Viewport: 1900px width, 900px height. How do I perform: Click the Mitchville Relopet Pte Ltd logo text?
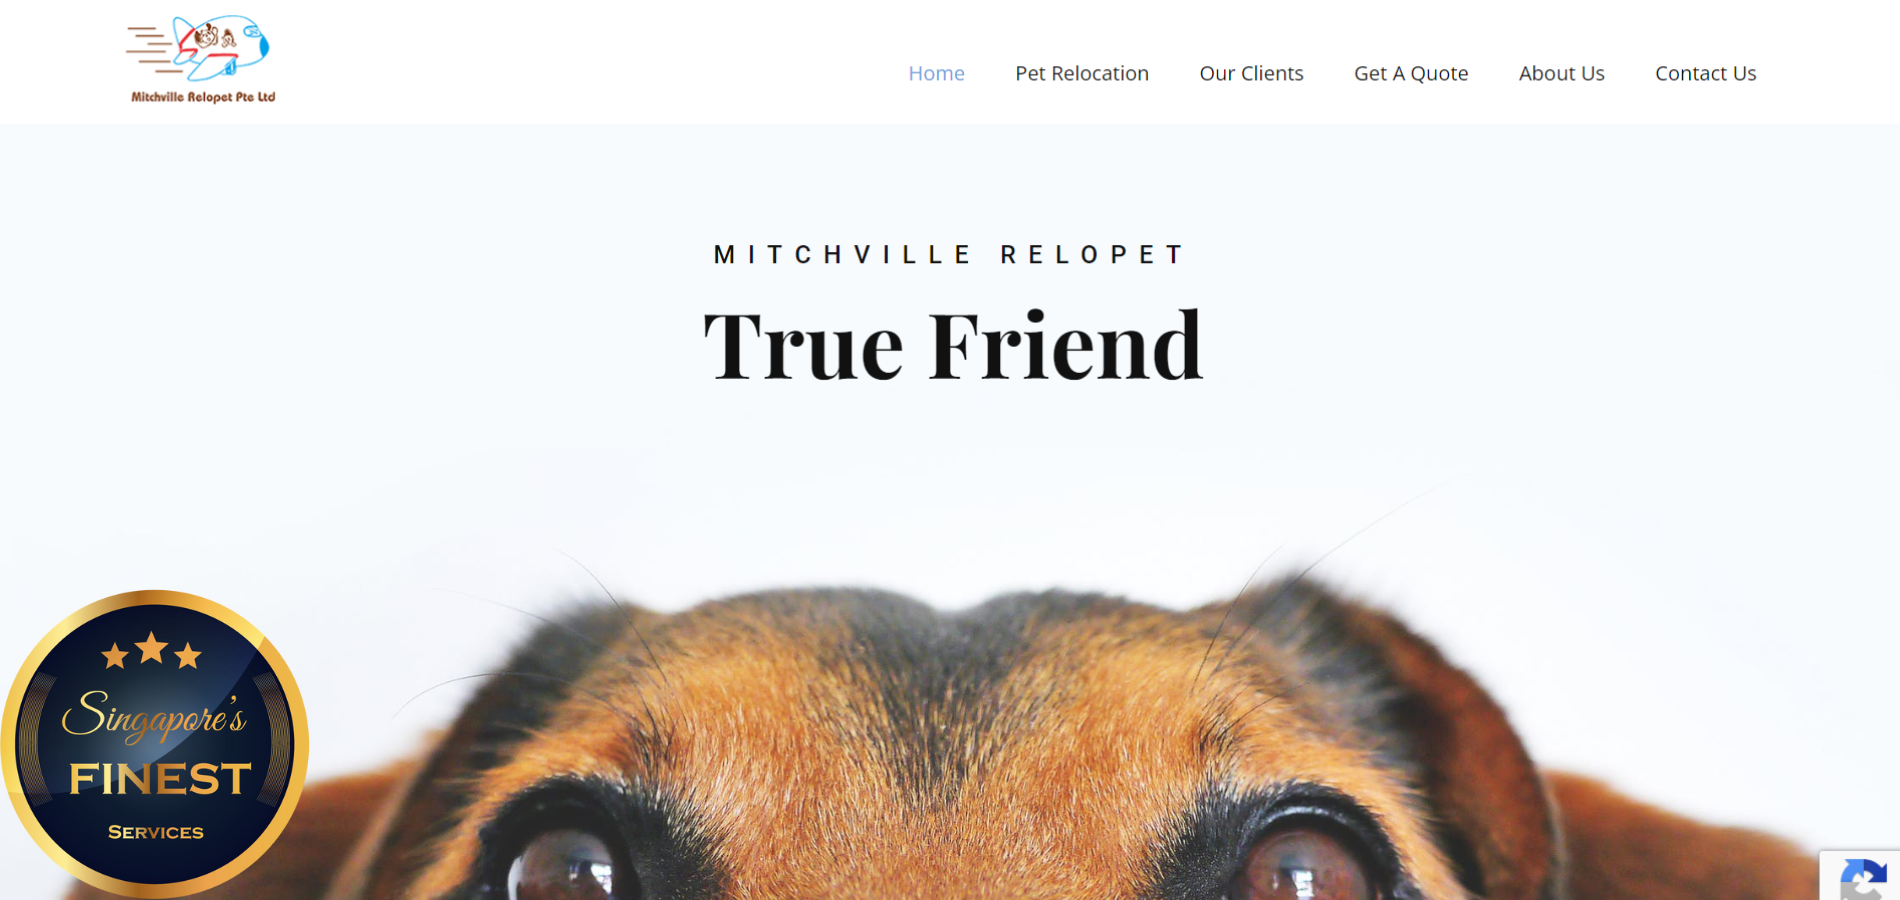pos(203,97)
